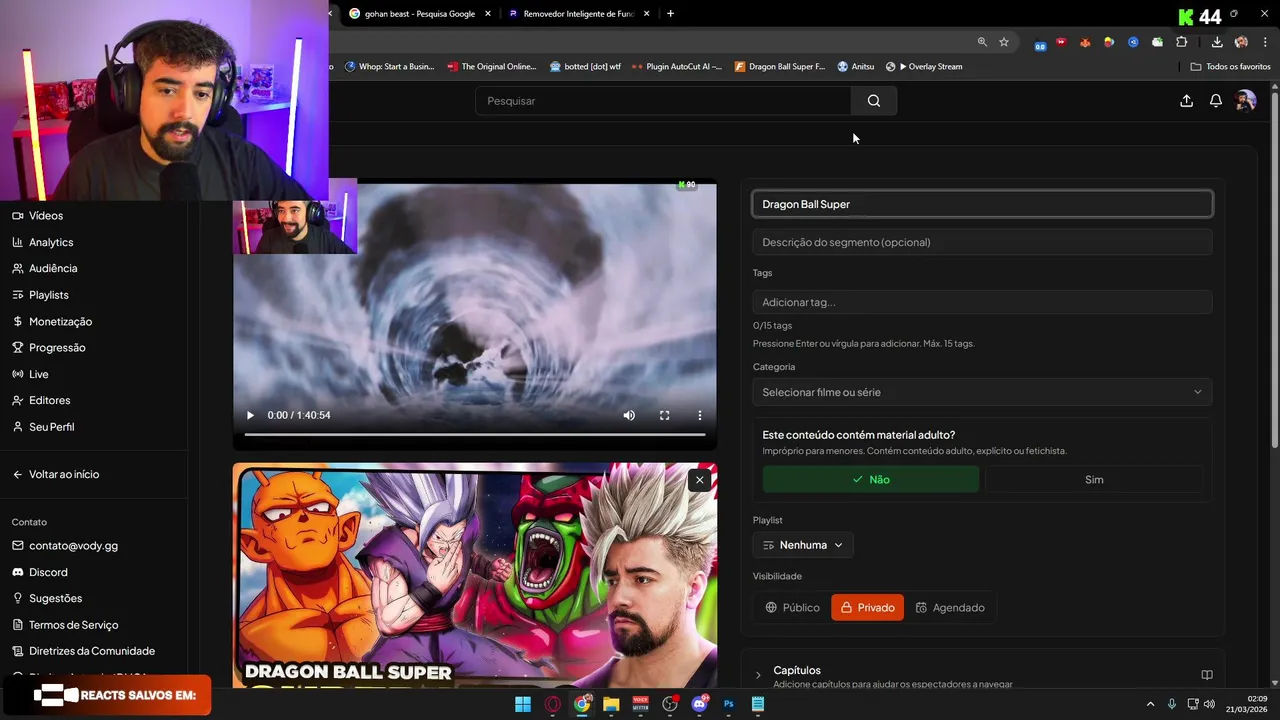Open the chapters book icon

click(1207, 675)
